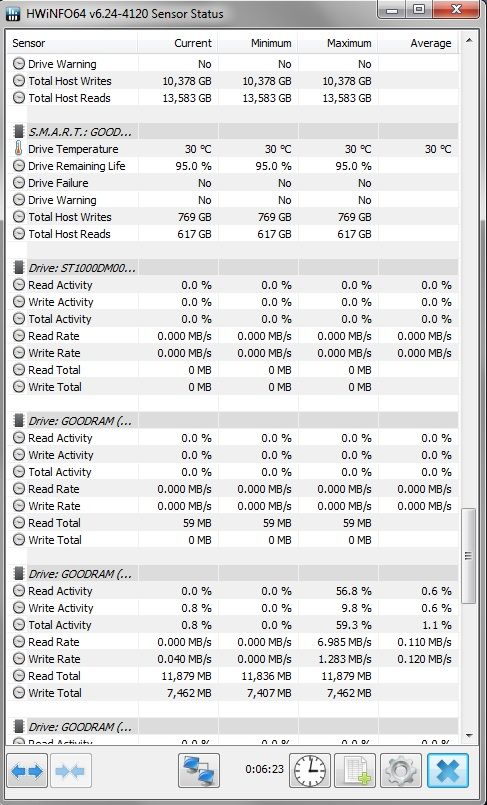Image resolution: width=487 pixels, height=805 pixels.
Task: Click the vertical scrollbar thumb
Action: pos(469,555)
